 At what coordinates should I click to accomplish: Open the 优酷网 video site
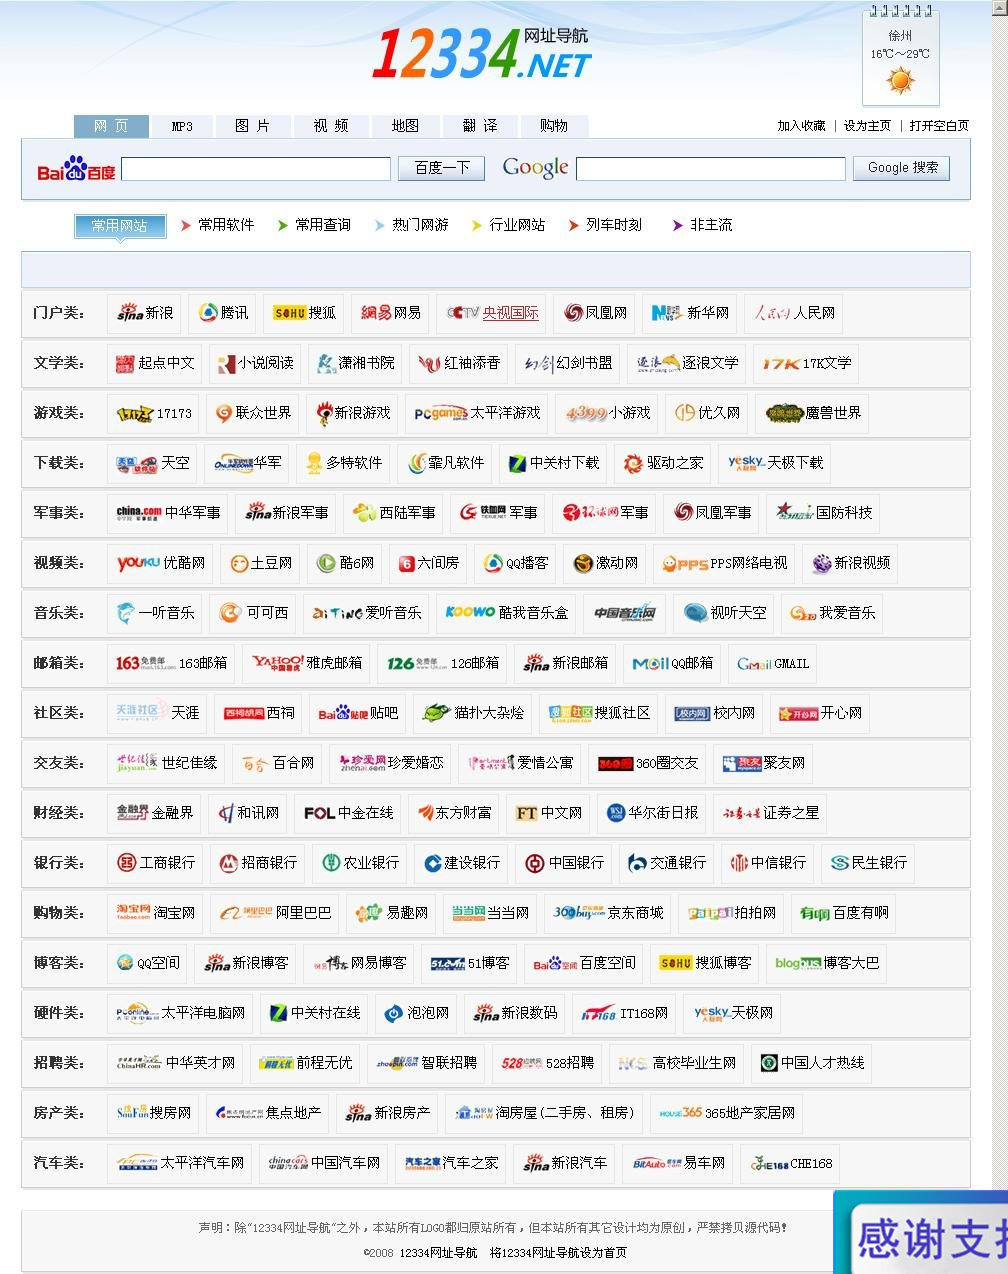click(x=160, y=563)
